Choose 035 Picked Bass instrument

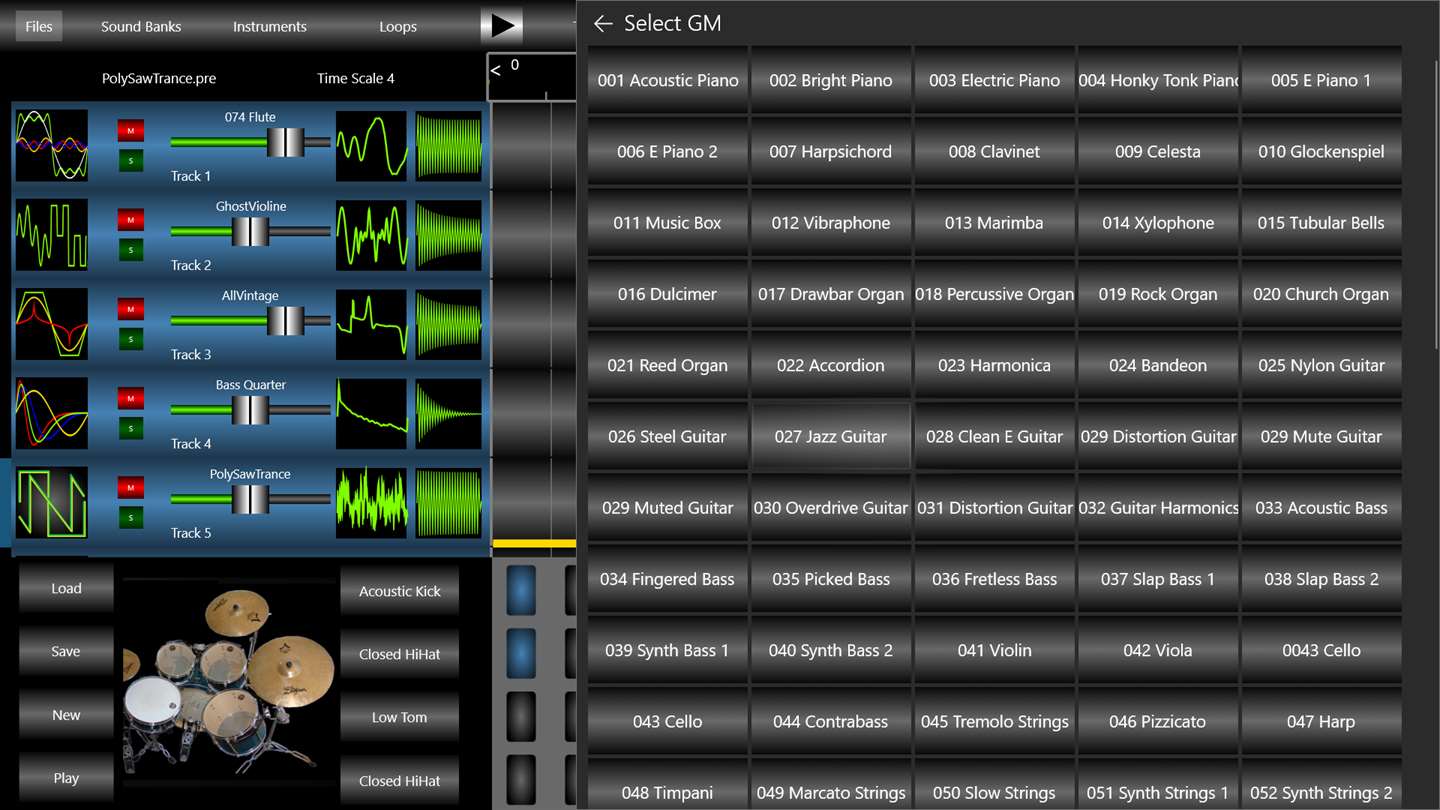(831, 579)
